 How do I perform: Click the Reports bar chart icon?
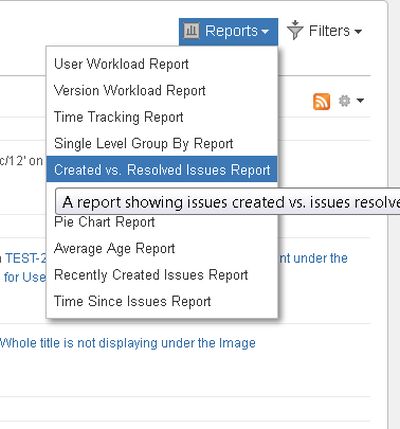coord(192,31)
